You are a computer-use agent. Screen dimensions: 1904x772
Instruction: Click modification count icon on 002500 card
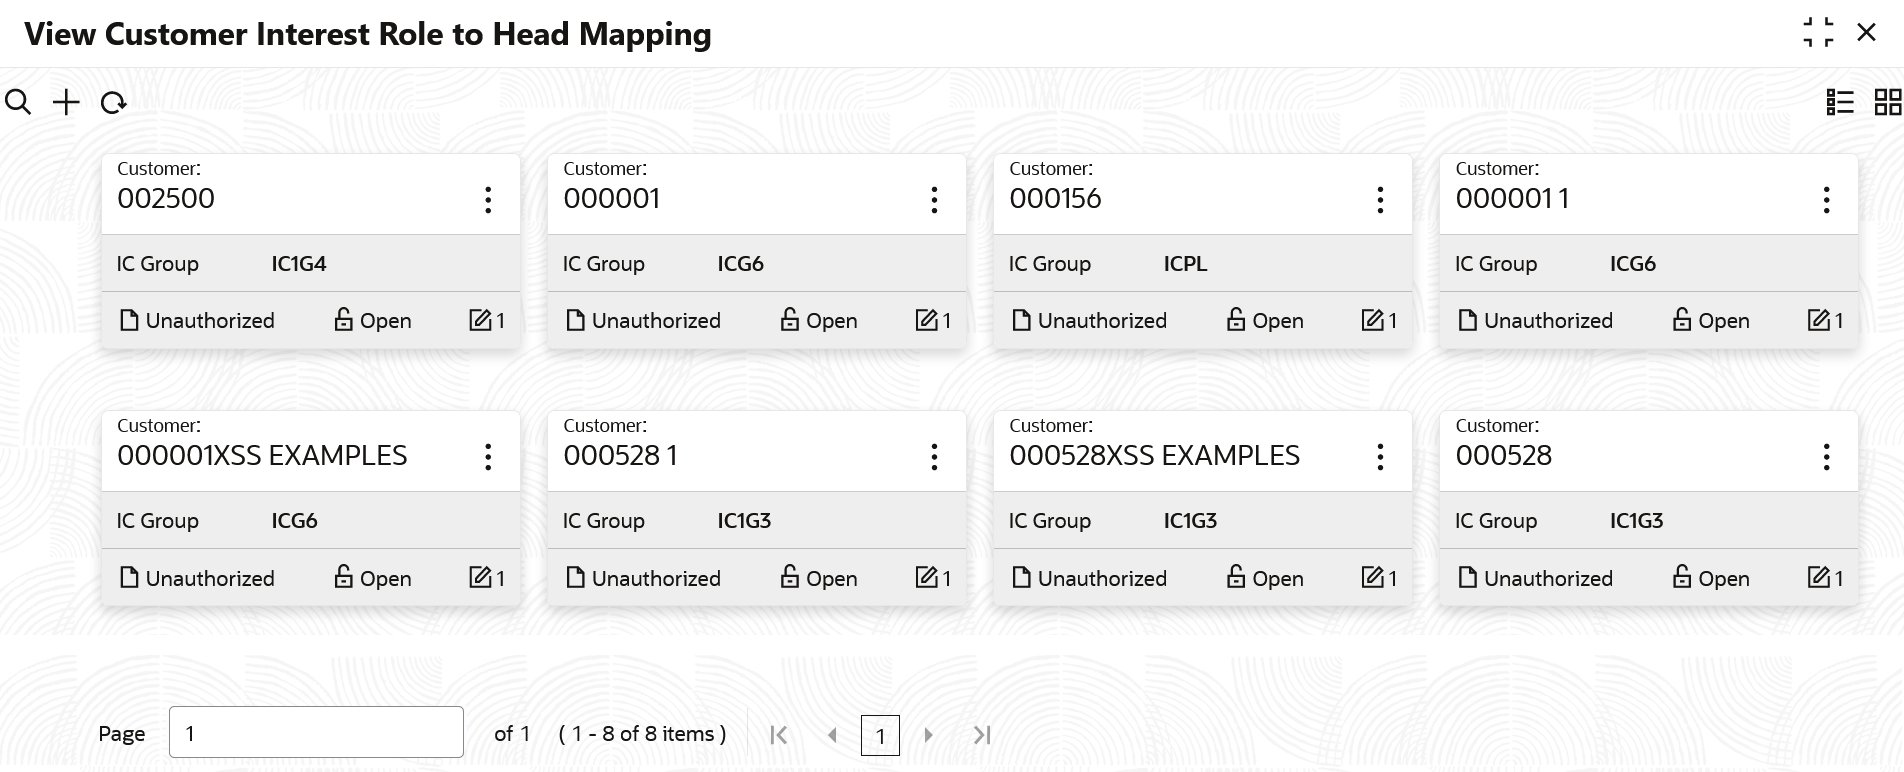481,320
